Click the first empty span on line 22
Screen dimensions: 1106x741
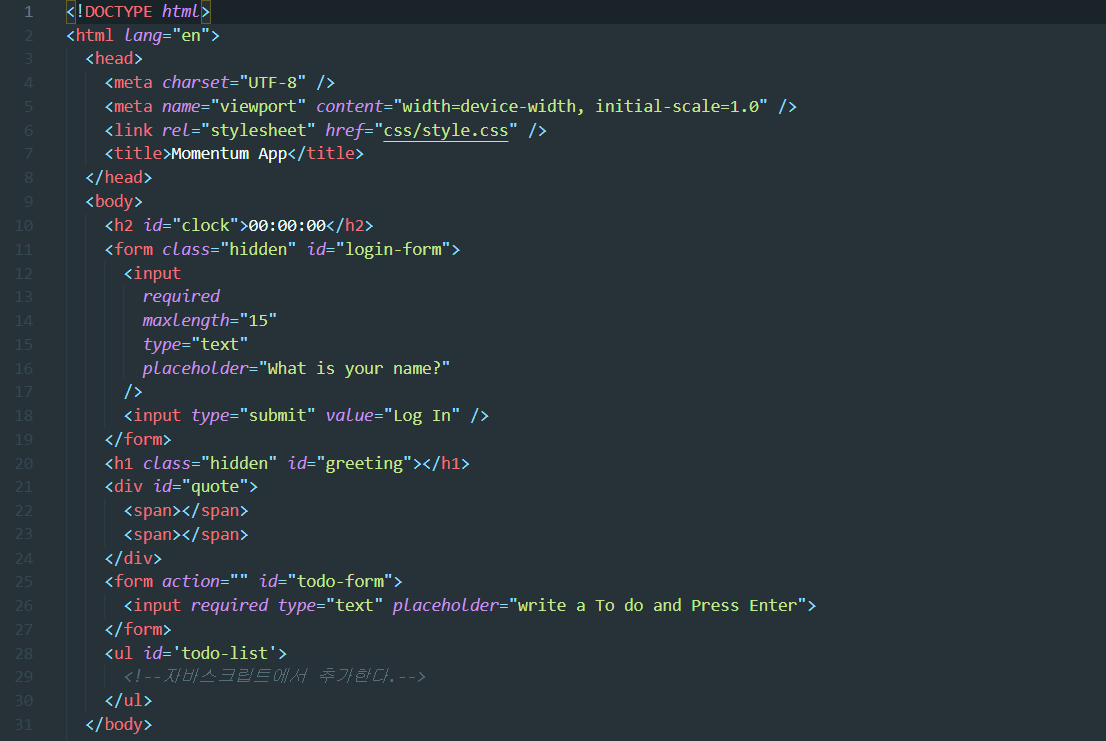(x=186, y=510)
